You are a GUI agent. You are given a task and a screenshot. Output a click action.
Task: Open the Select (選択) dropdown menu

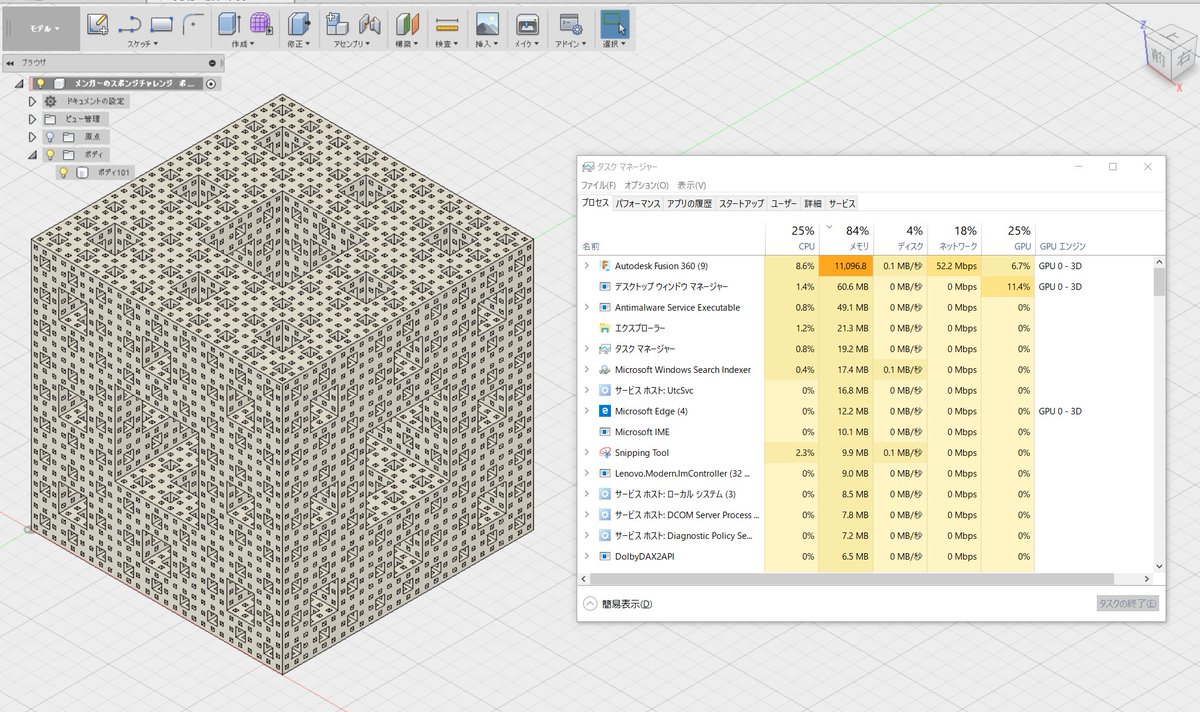point(615,44)
